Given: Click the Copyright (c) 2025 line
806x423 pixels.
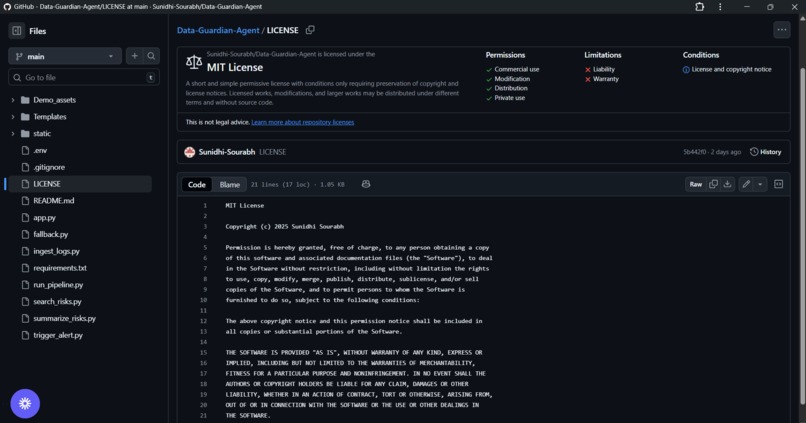Looking at the screenshot, I should point(284,227).
